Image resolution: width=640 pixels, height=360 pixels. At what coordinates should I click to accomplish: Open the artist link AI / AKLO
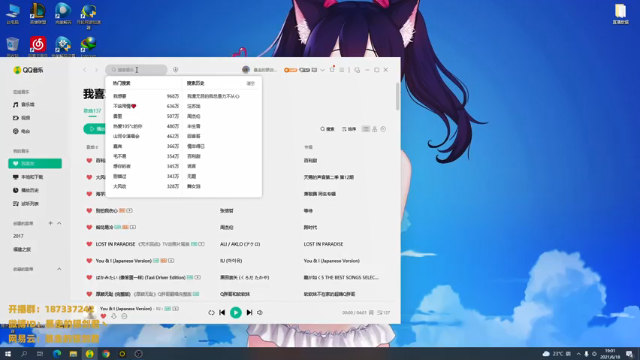pyautogui.click(x=240, y=244)
